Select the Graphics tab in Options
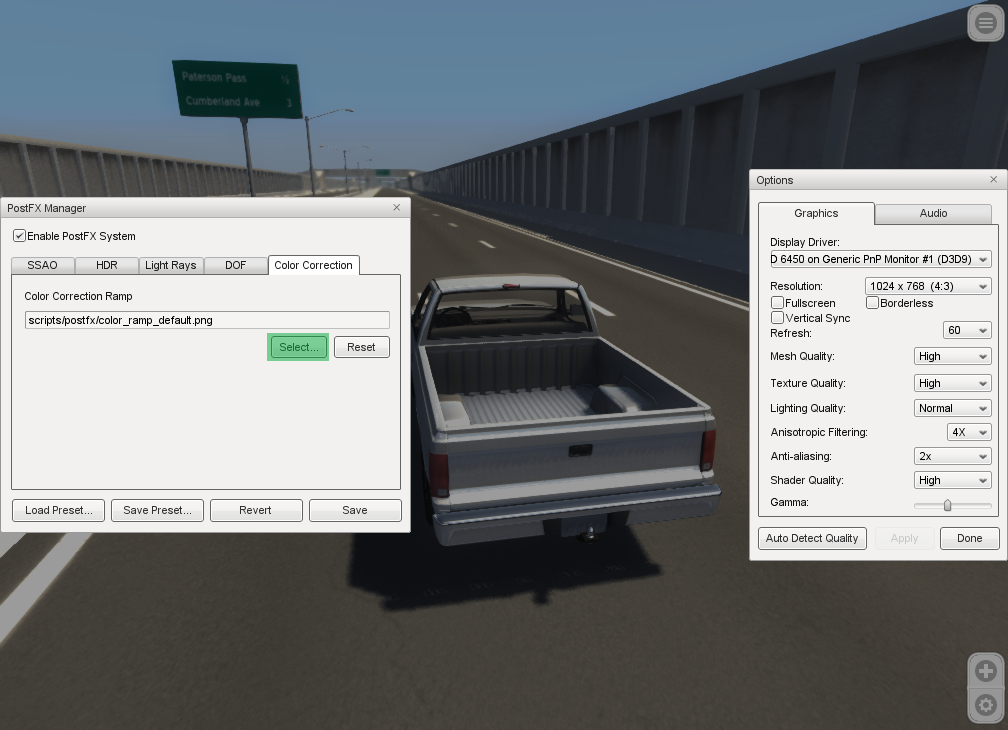This screenshot has height=730, width=1008. coord(816,213)
